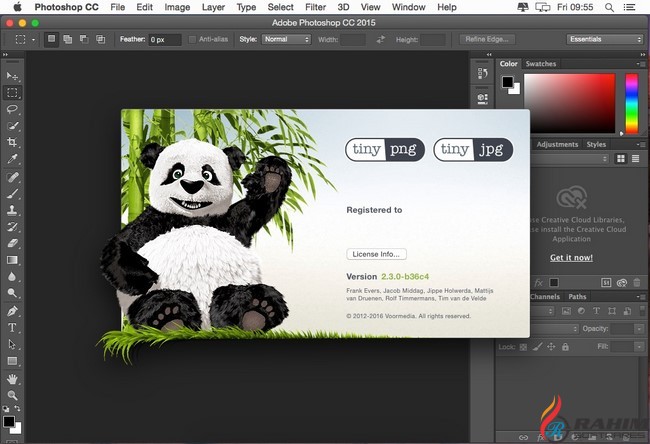Select the Pen tool
The width and height of the screenshot is (650, 444).
coord(12,311)
